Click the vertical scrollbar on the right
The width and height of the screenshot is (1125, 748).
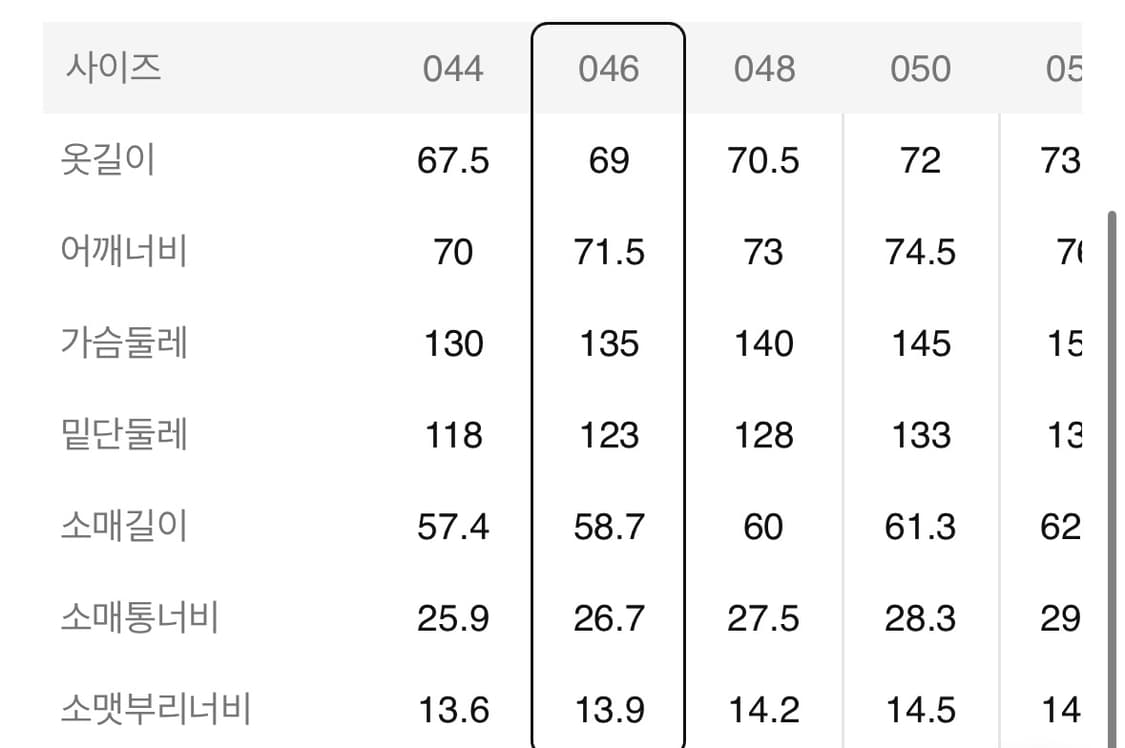pos(1111,470)
